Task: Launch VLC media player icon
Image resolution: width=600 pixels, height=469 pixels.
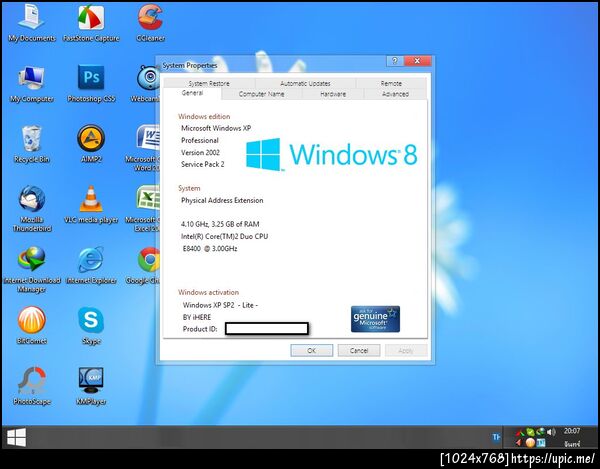Action: [91, 205]
